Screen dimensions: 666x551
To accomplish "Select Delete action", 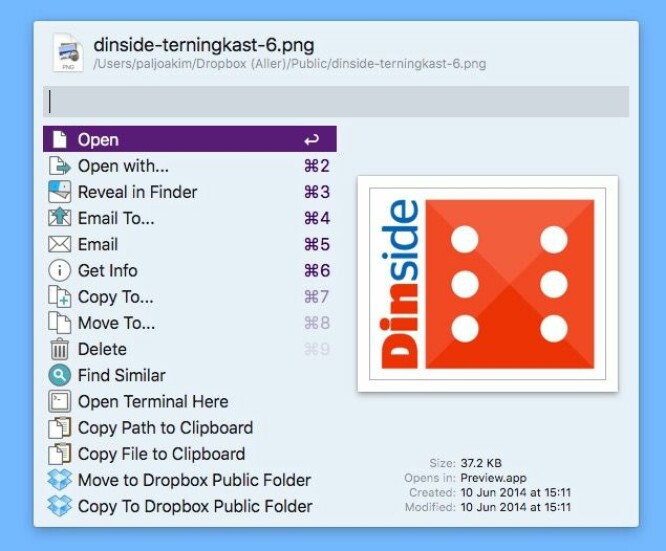I will 190,349.
